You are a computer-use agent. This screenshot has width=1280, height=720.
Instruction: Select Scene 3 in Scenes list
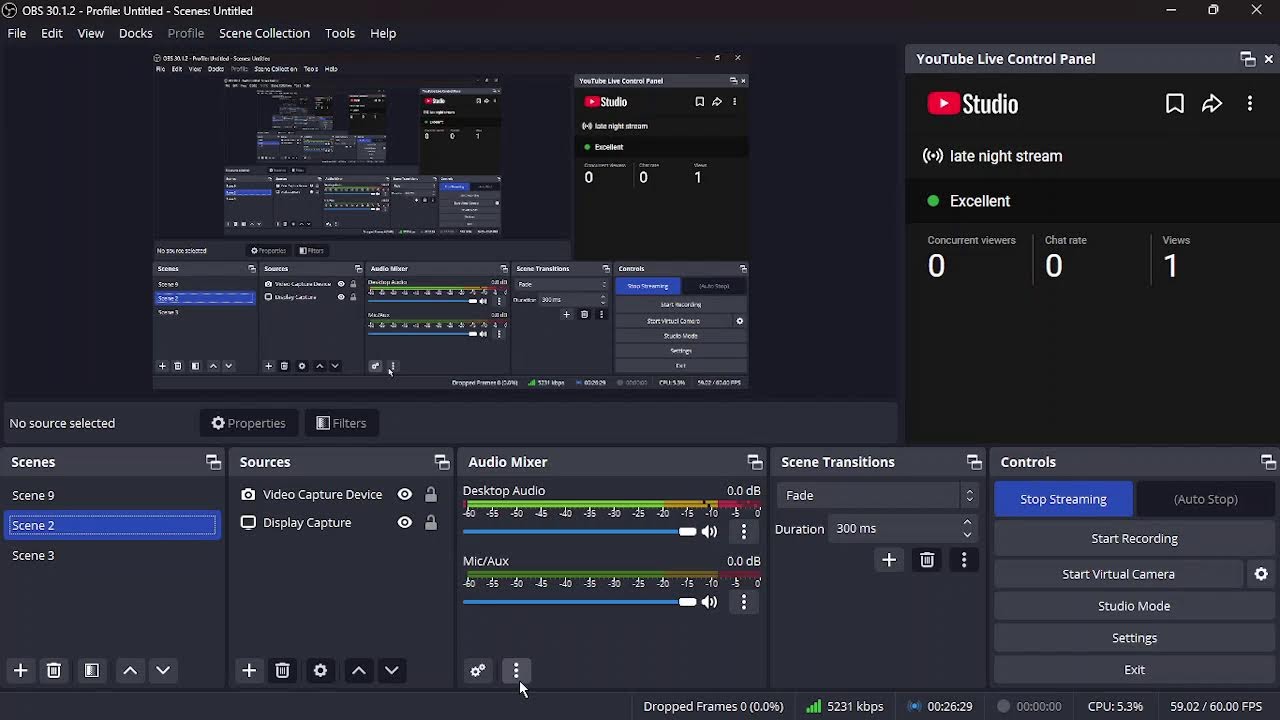[113, 555]
